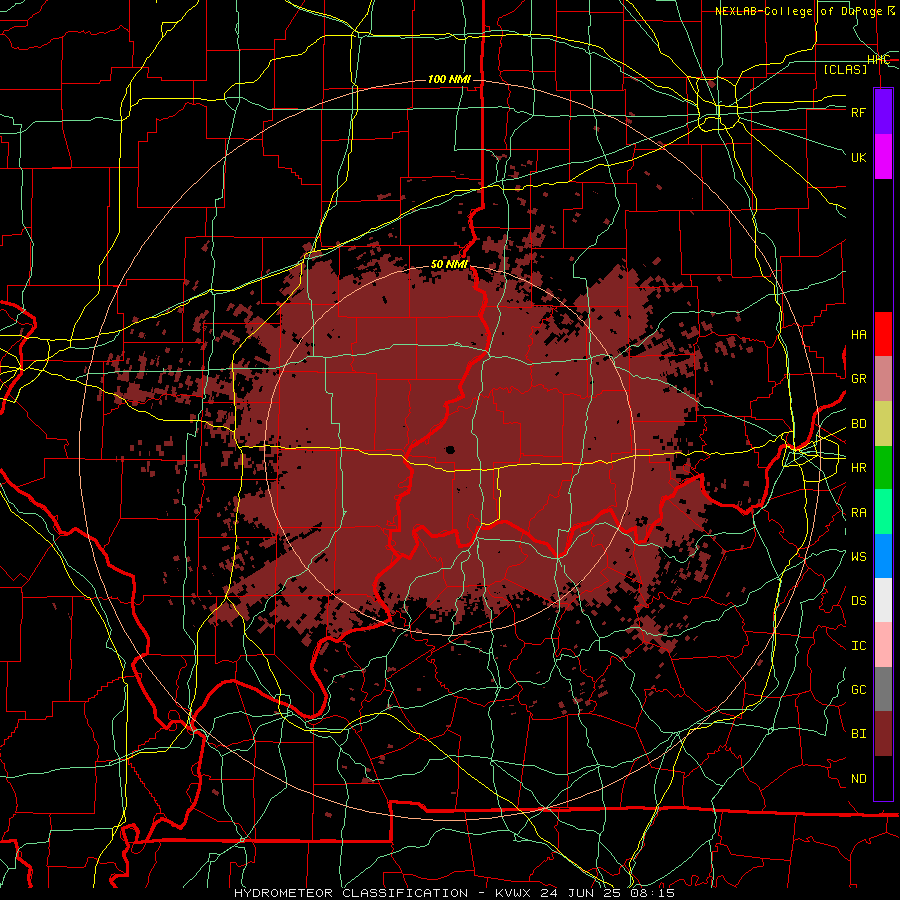Click the DS legend label
Image resolution: width=900 pixels, height=900 pixels.
pos(858,601)
